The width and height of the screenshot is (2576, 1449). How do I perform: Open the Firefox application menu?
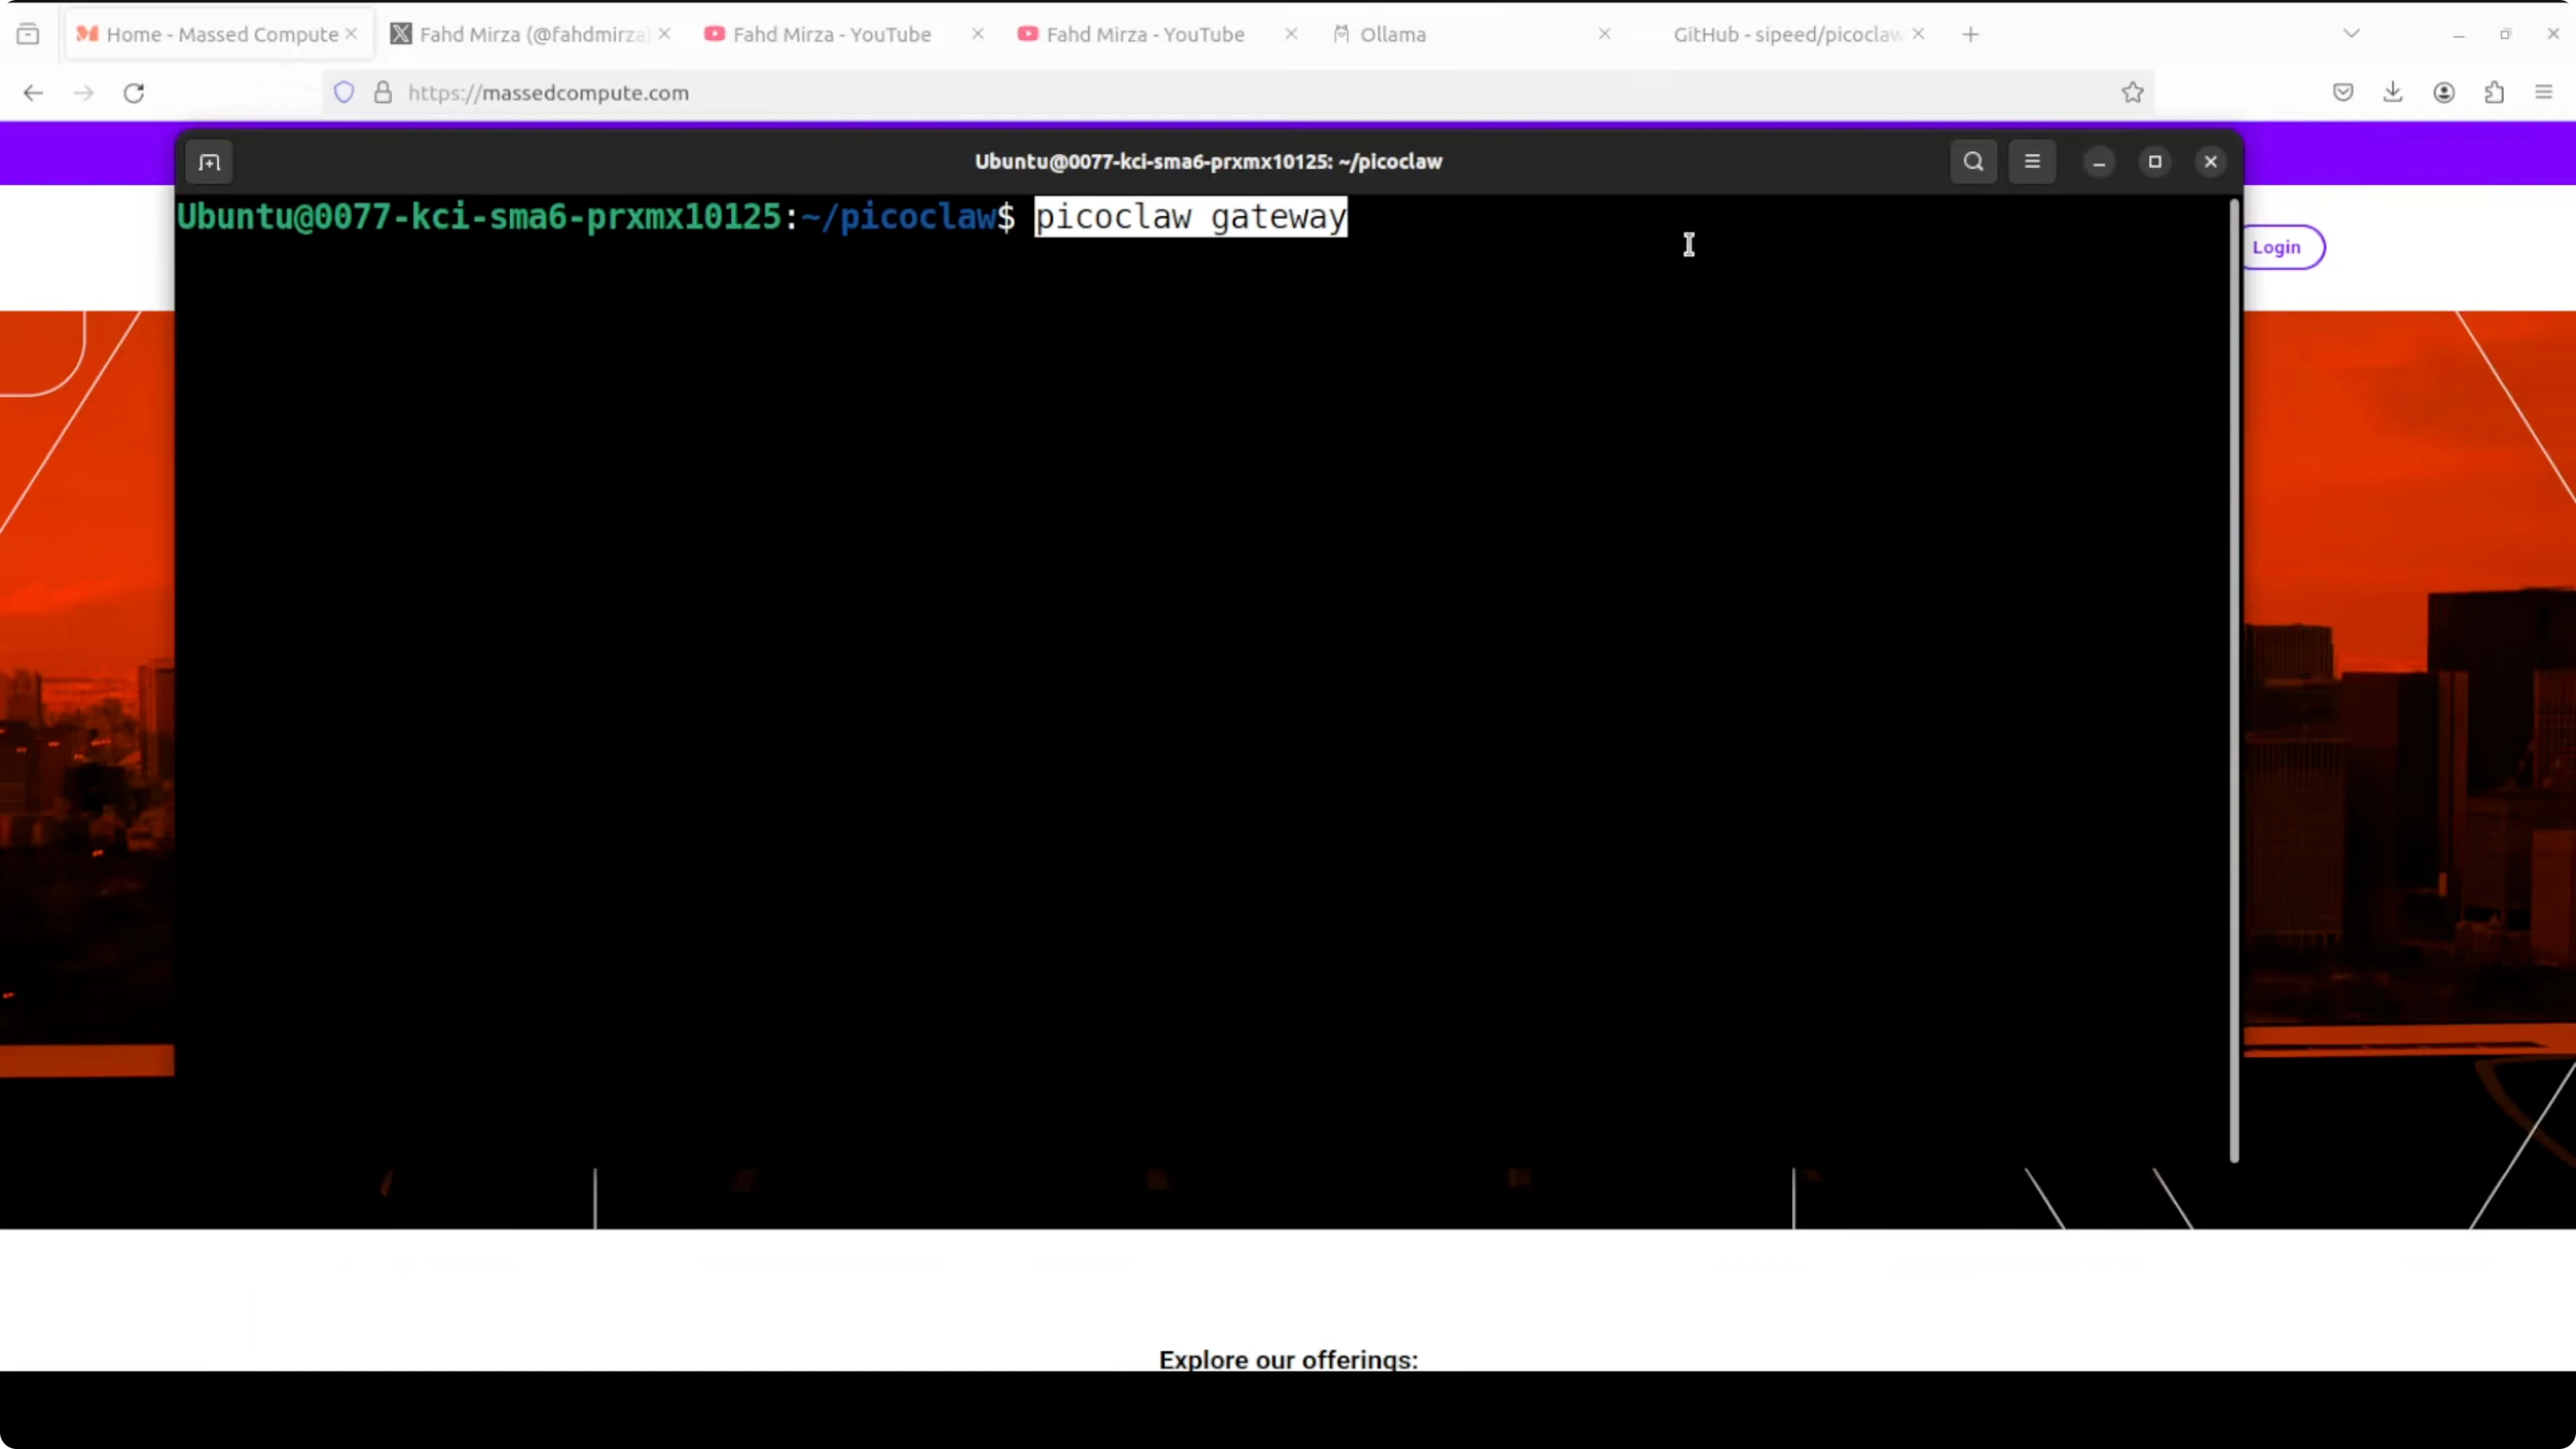pyautogui.click(x=2544, y=93)
